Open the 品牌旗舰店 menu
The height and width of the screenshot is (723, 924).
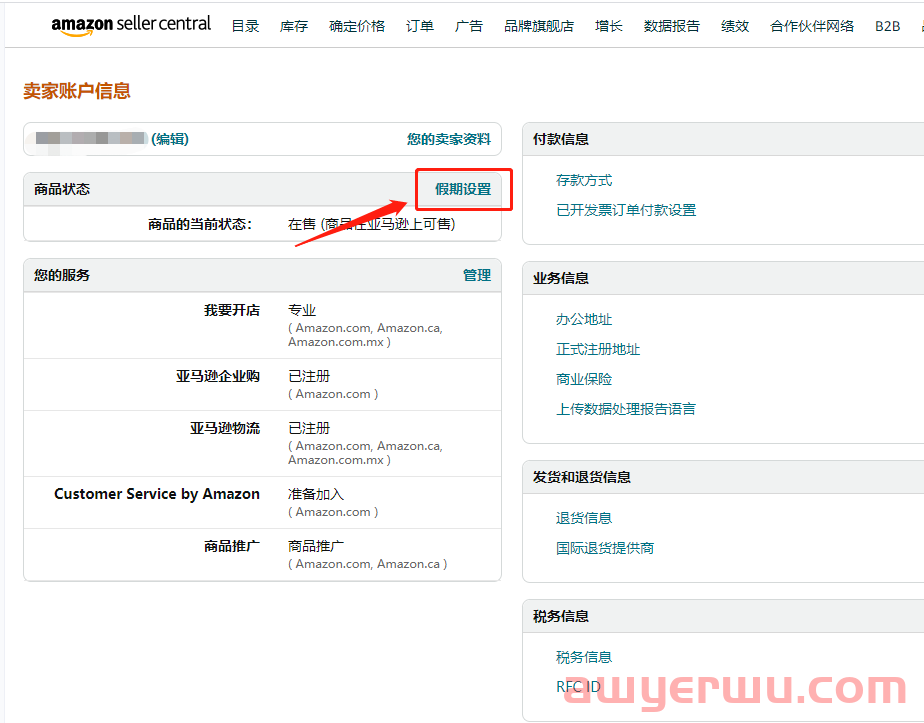539,26
